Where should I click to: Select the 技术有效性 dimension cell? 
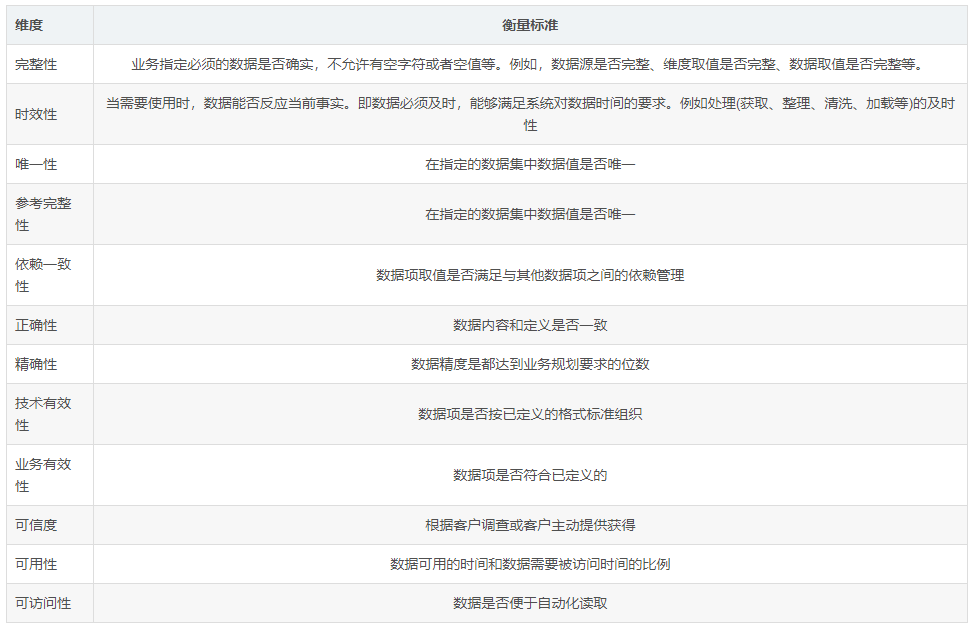(50, 414)
